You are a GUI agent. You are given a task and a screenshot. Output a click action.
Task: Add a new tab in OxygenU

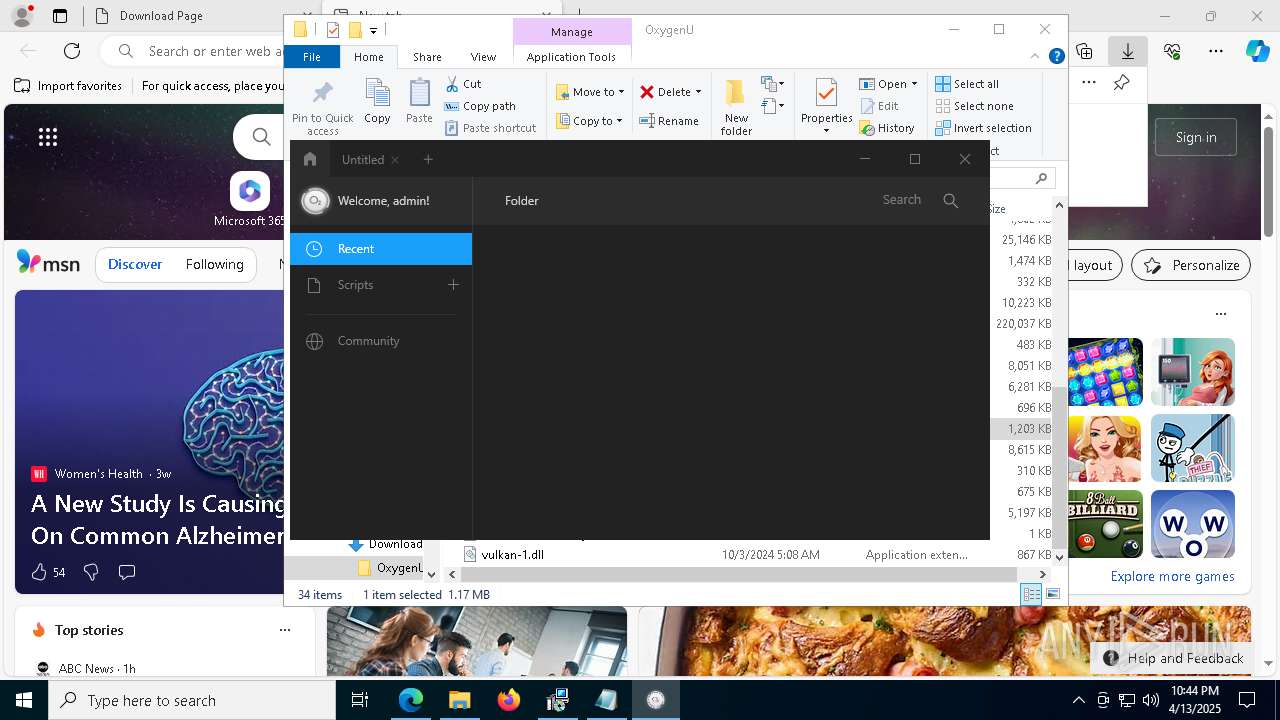coord(428,159)
